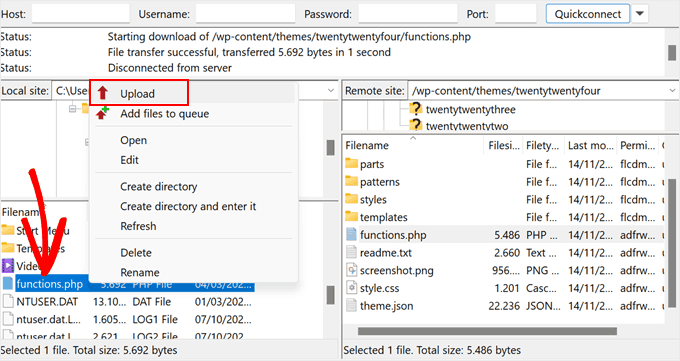Select the 22.236 filesize cell of theme.json
The width and height of the screenshot is (680, 361).
click(x=504, y=306)
